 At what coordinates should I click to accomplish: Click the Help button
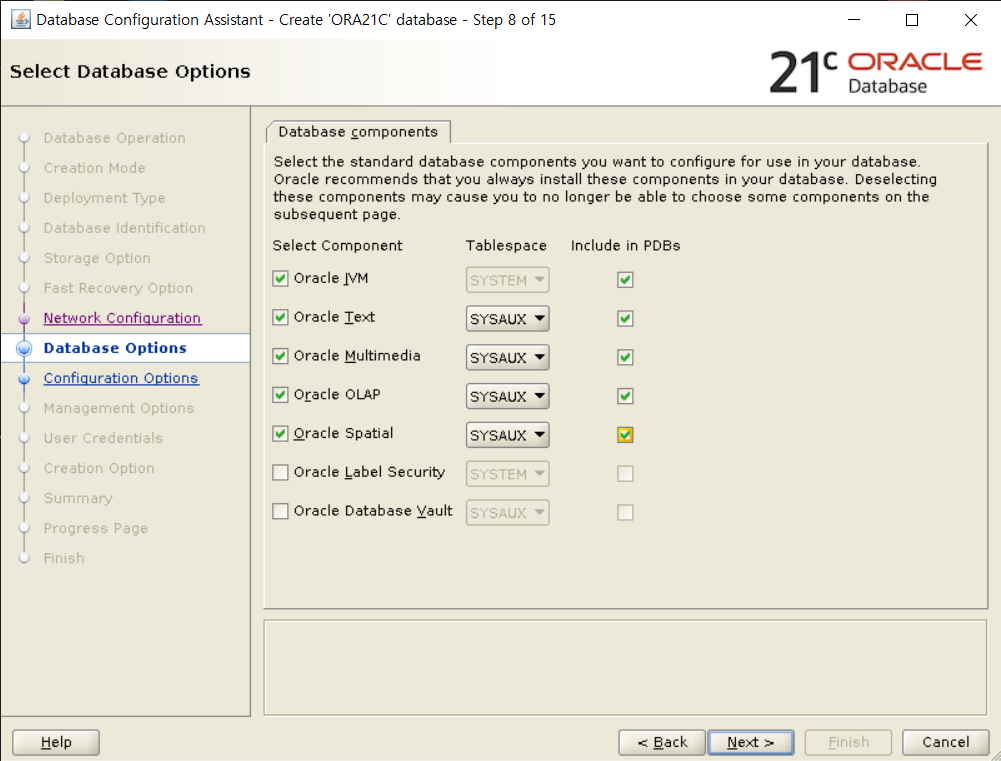[x=56, y=742]
